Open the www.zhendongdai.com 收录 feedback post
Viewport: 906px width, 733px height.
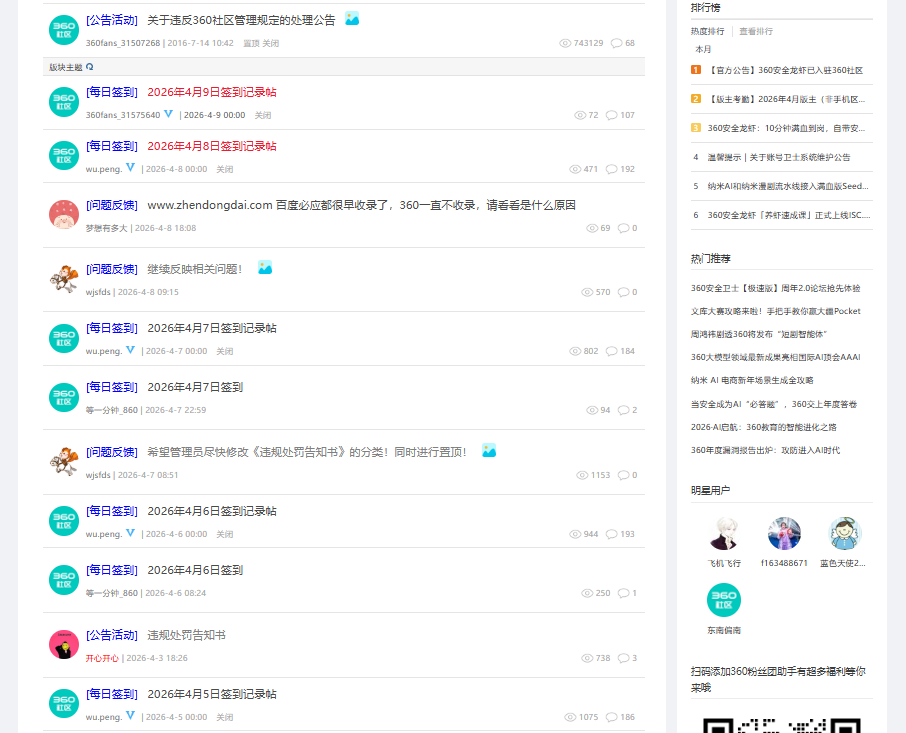[x=362, y=205]
